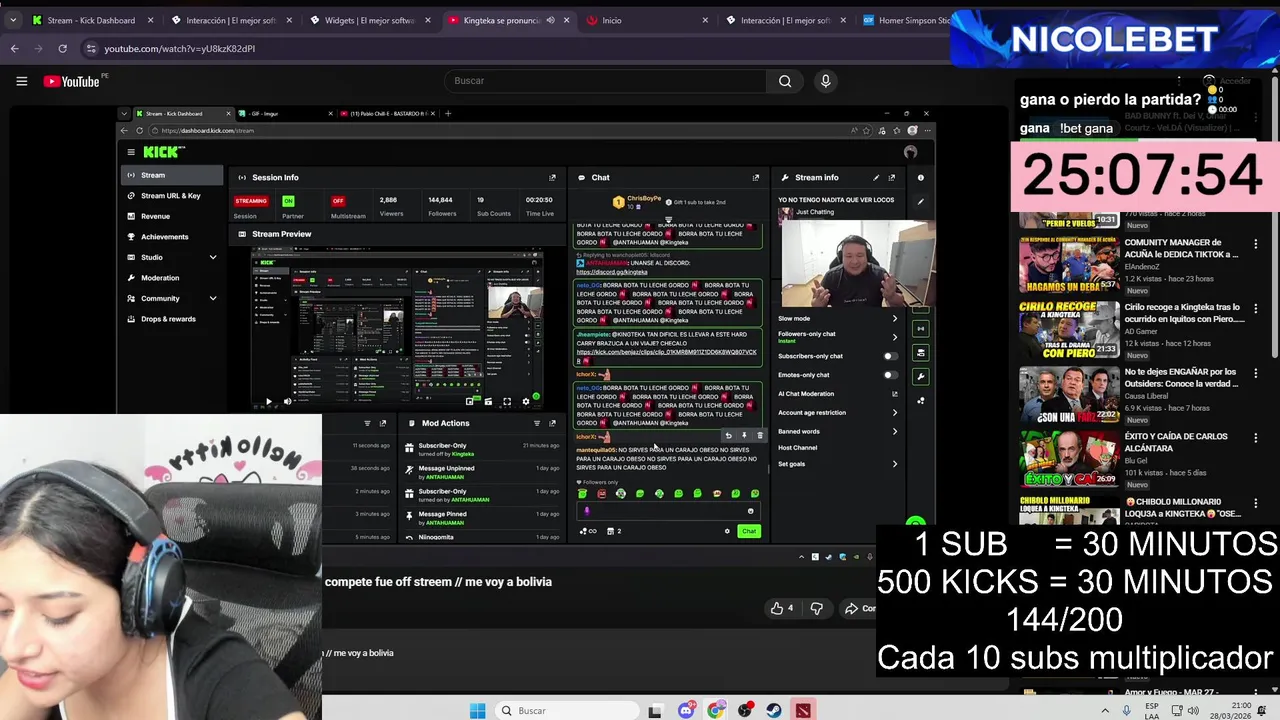Image resolution: width=1280 pixels, height=720 pixels.
Task: Play the video with the play icon
Action: [268, 402]
